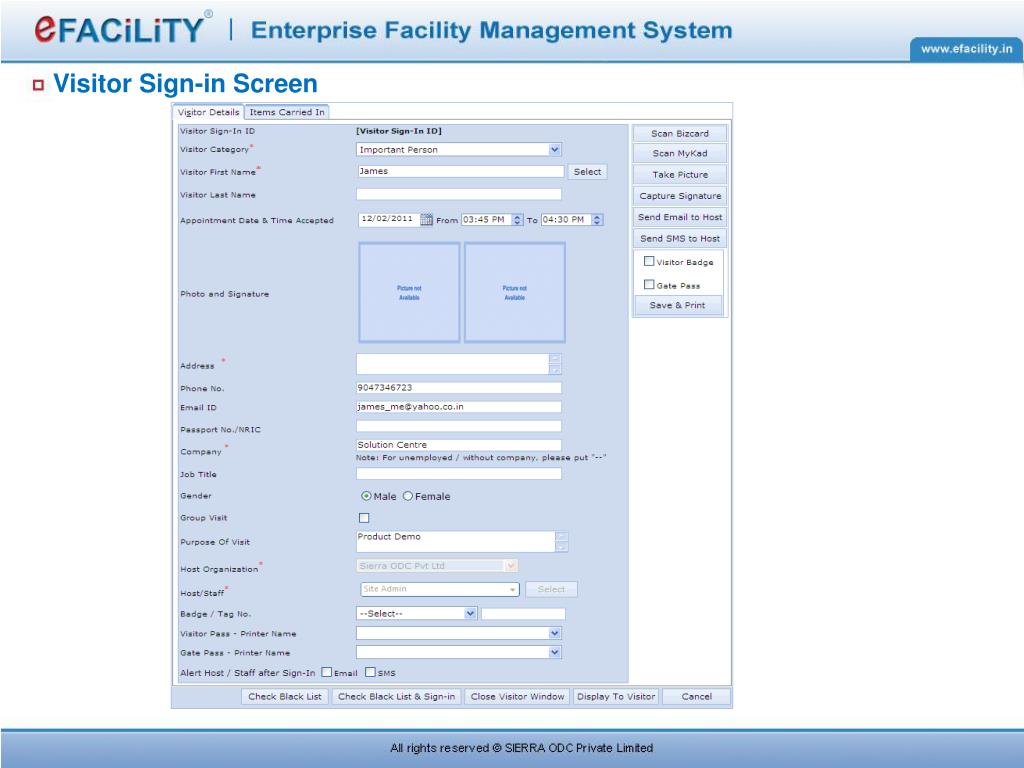Switch to the Items Carried In tab
This screenshot has width=1024, height=768.
click(287, 112)
